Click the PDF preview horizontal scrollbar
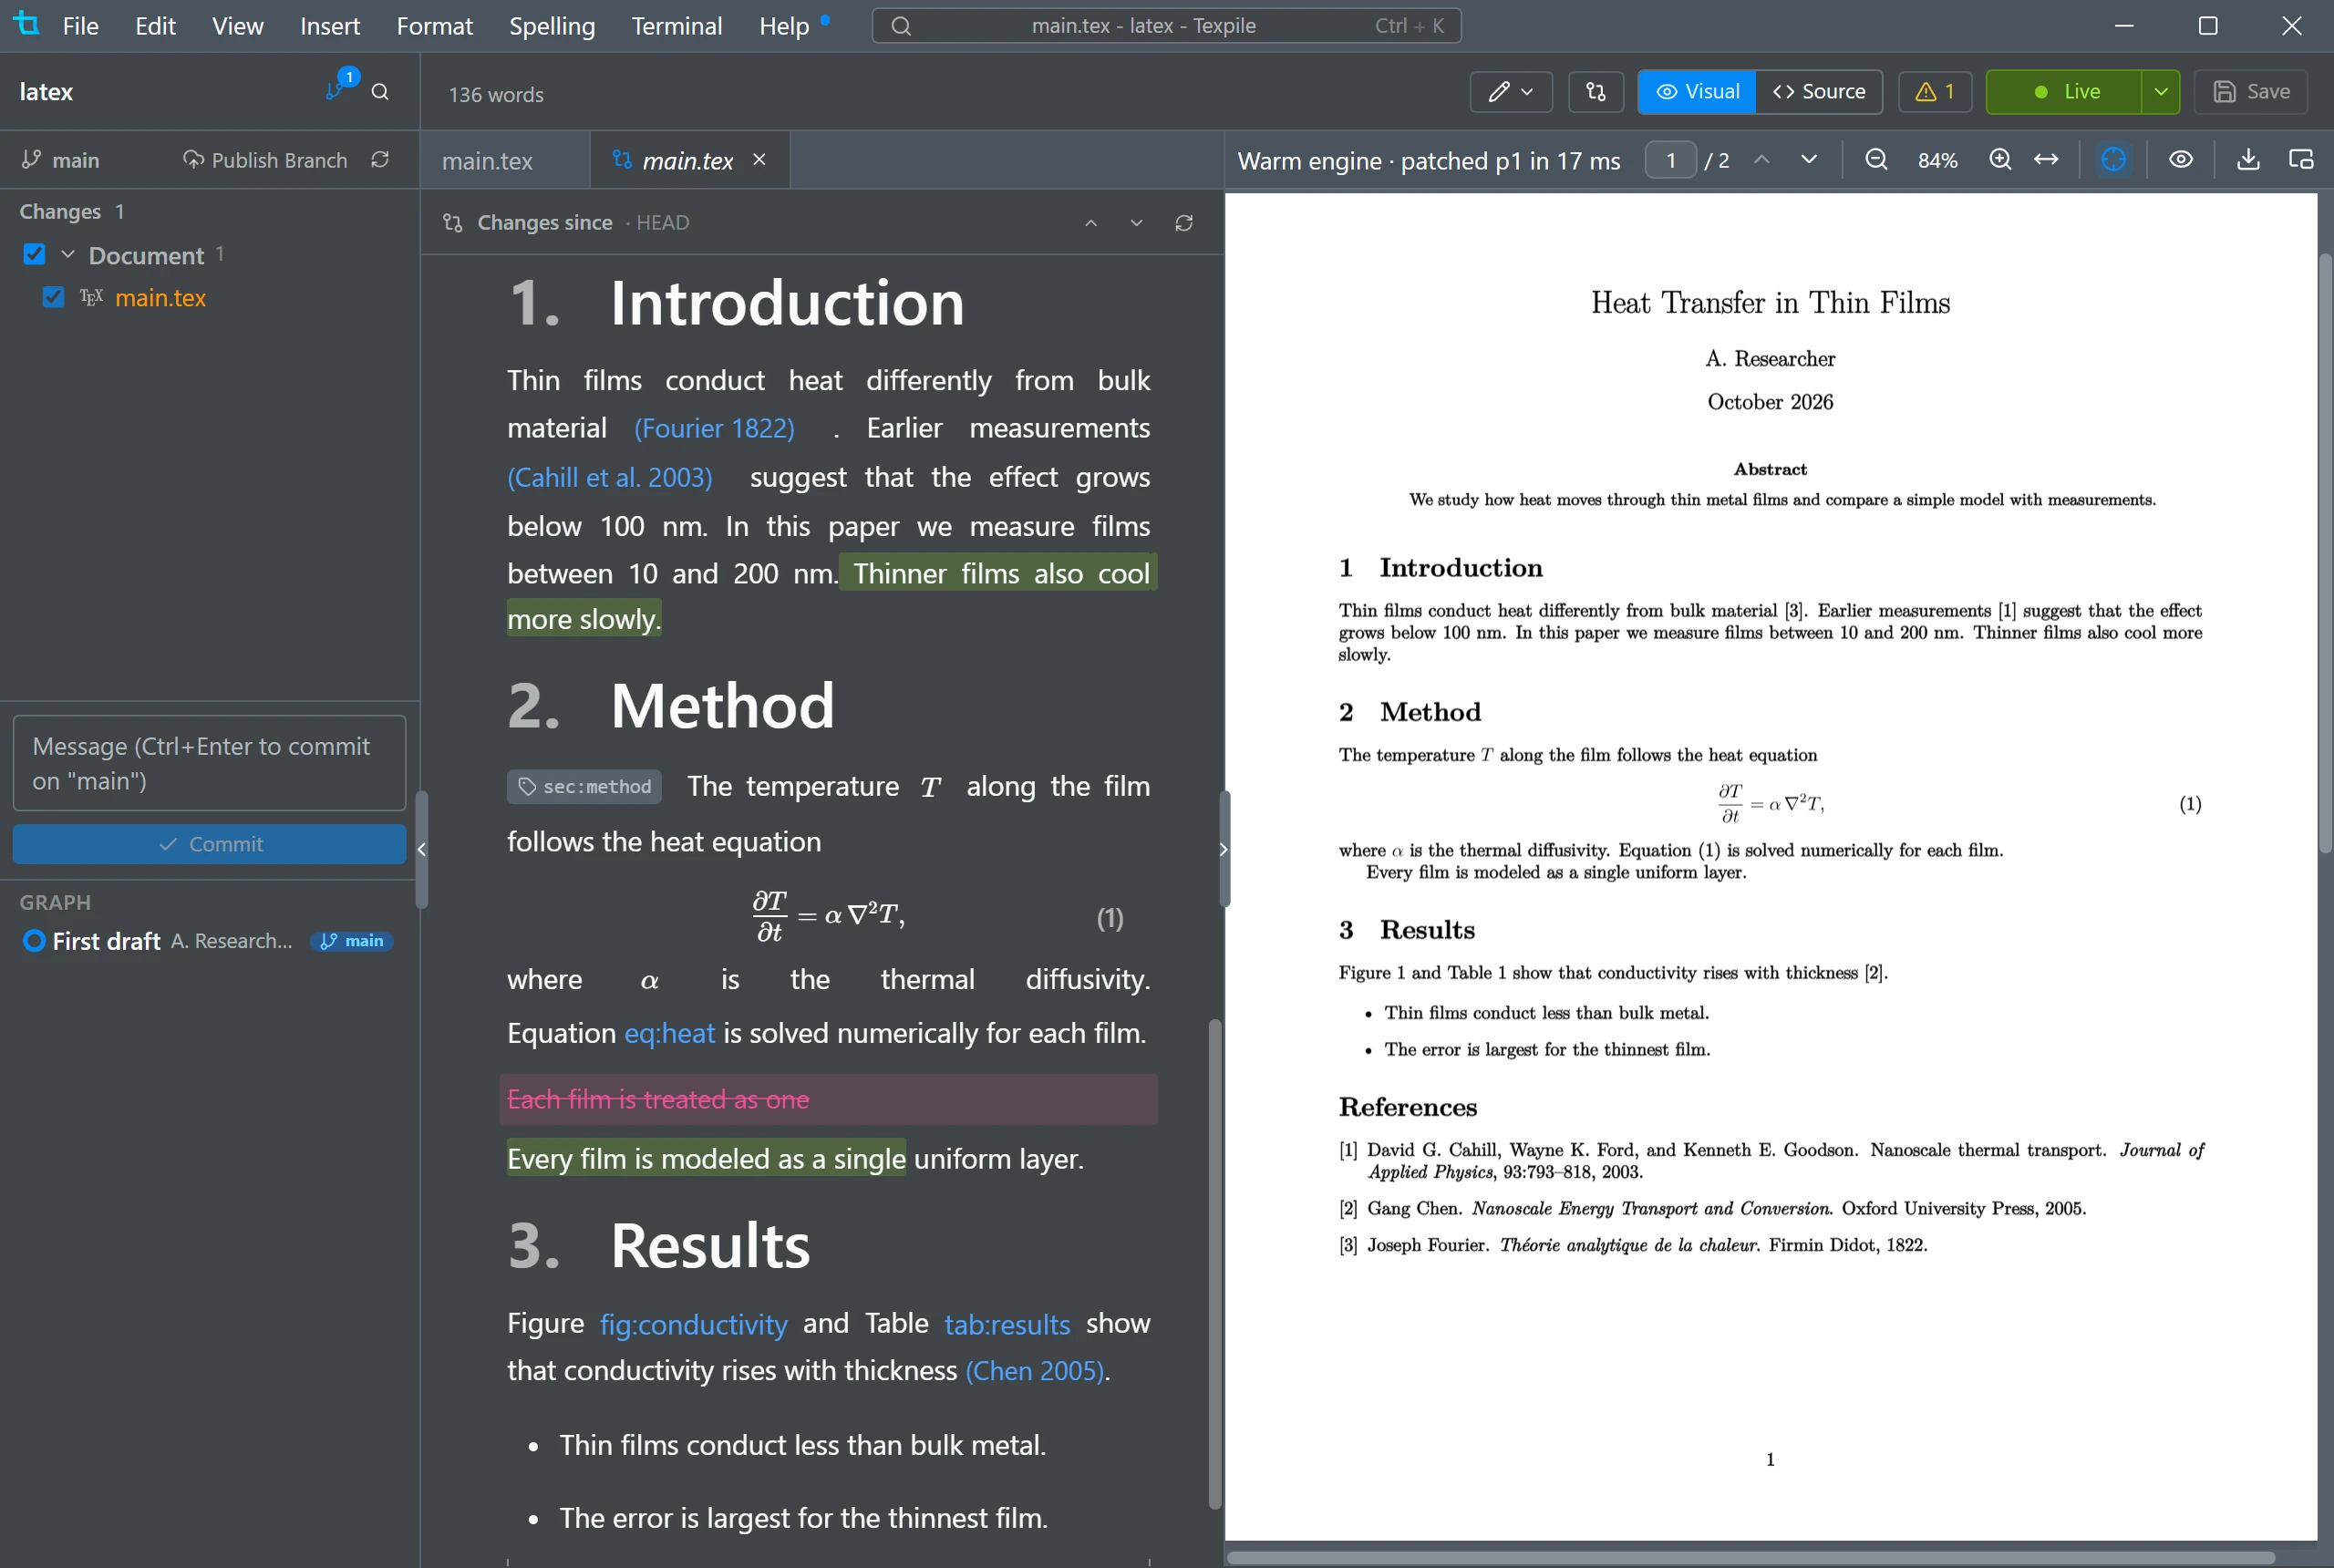Viewport: 2334px width, 1568px height. click(x=1750, y=1558)
